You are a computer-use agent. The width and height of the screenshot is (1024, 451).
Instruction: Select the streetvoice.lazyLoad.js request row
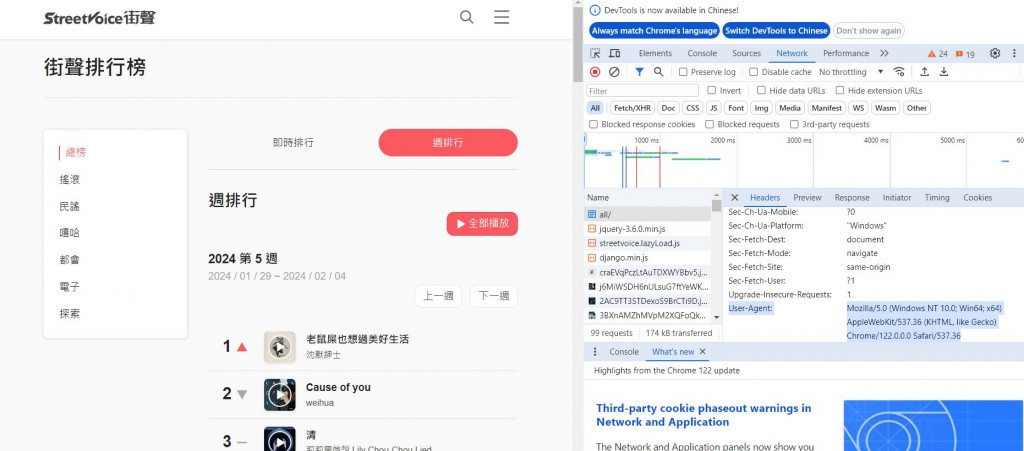pos(647,243)
